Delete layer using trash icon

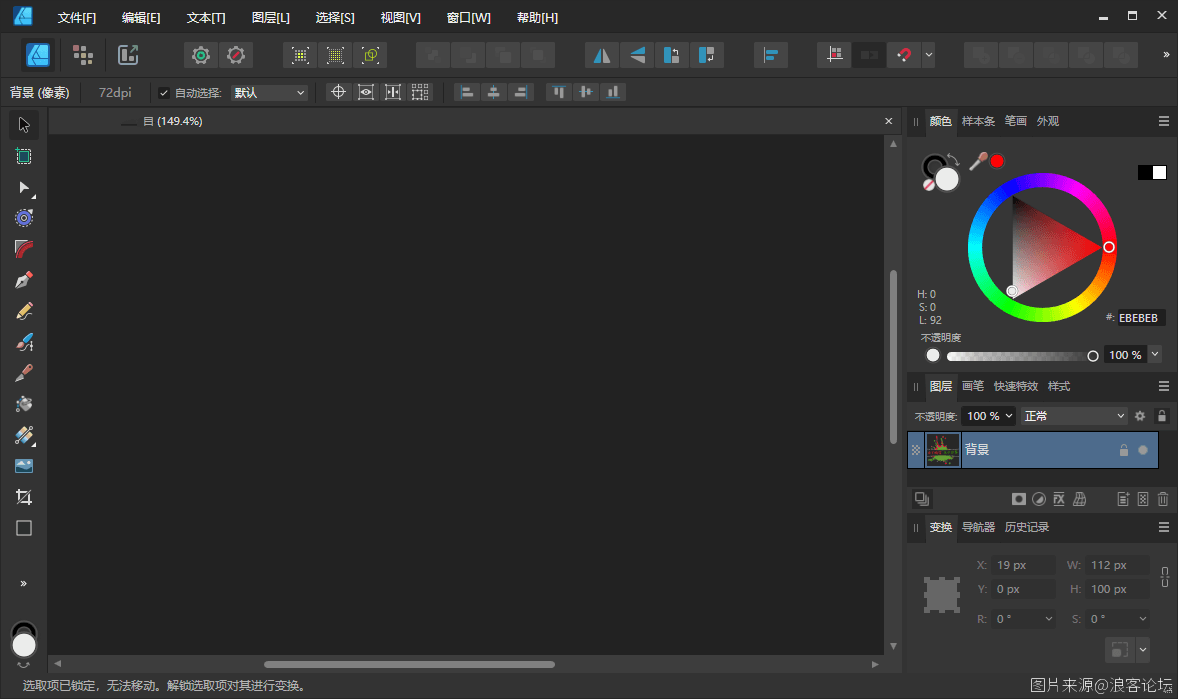pyautogui.click(x=1162, y=499)
